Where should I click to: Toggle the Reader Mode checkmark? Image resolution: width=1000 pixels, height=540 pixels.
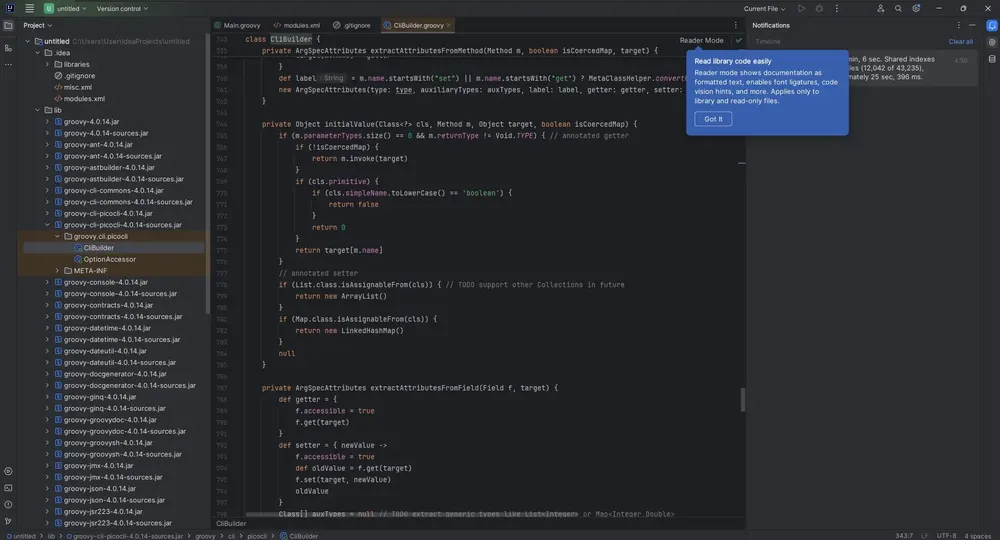point(739,40)
